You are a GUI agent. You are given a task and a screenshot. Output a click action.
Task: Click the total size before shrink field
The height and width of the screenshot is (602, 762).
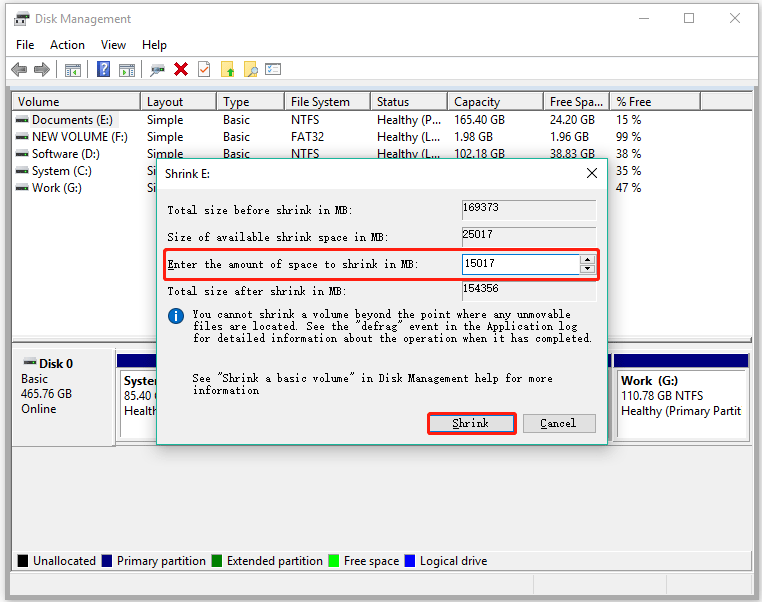(529, 210)
